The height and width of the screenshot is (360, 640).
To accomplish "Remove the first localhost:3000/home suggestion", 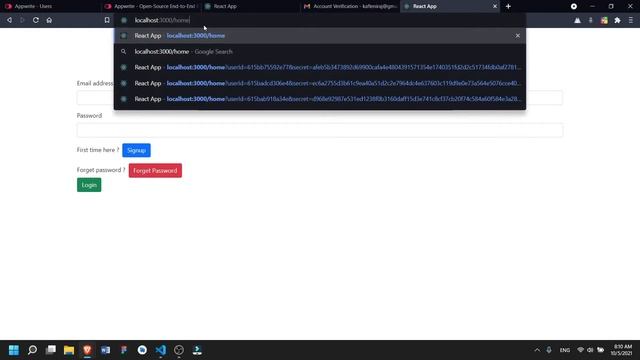I will [518, 36].
